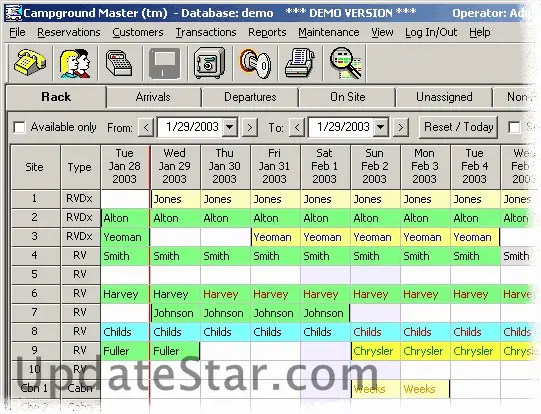Click Johnson reservation on Sat Feb 1
Image resolution: width=541 pixels, height=414 pixels.
pyautogui.click(x=325, y=313)
